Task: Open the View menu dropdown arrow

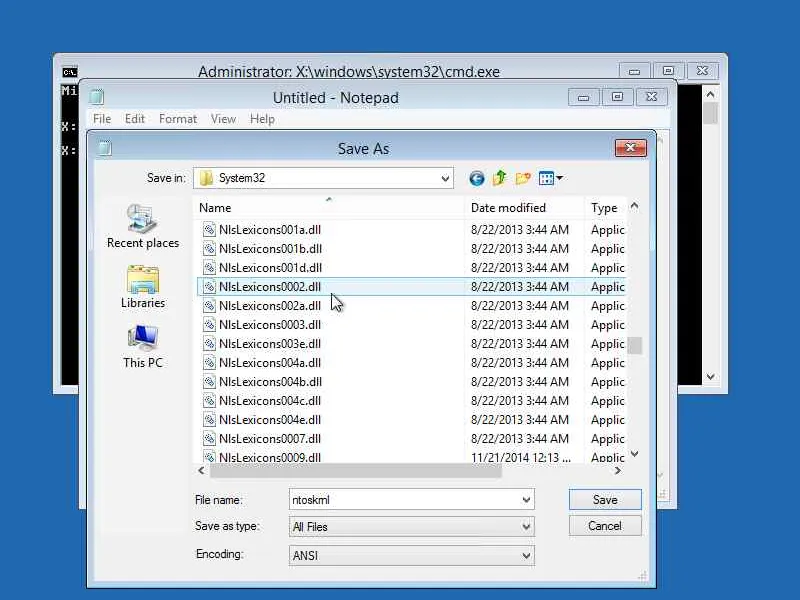Action: [x=559, y=178]
